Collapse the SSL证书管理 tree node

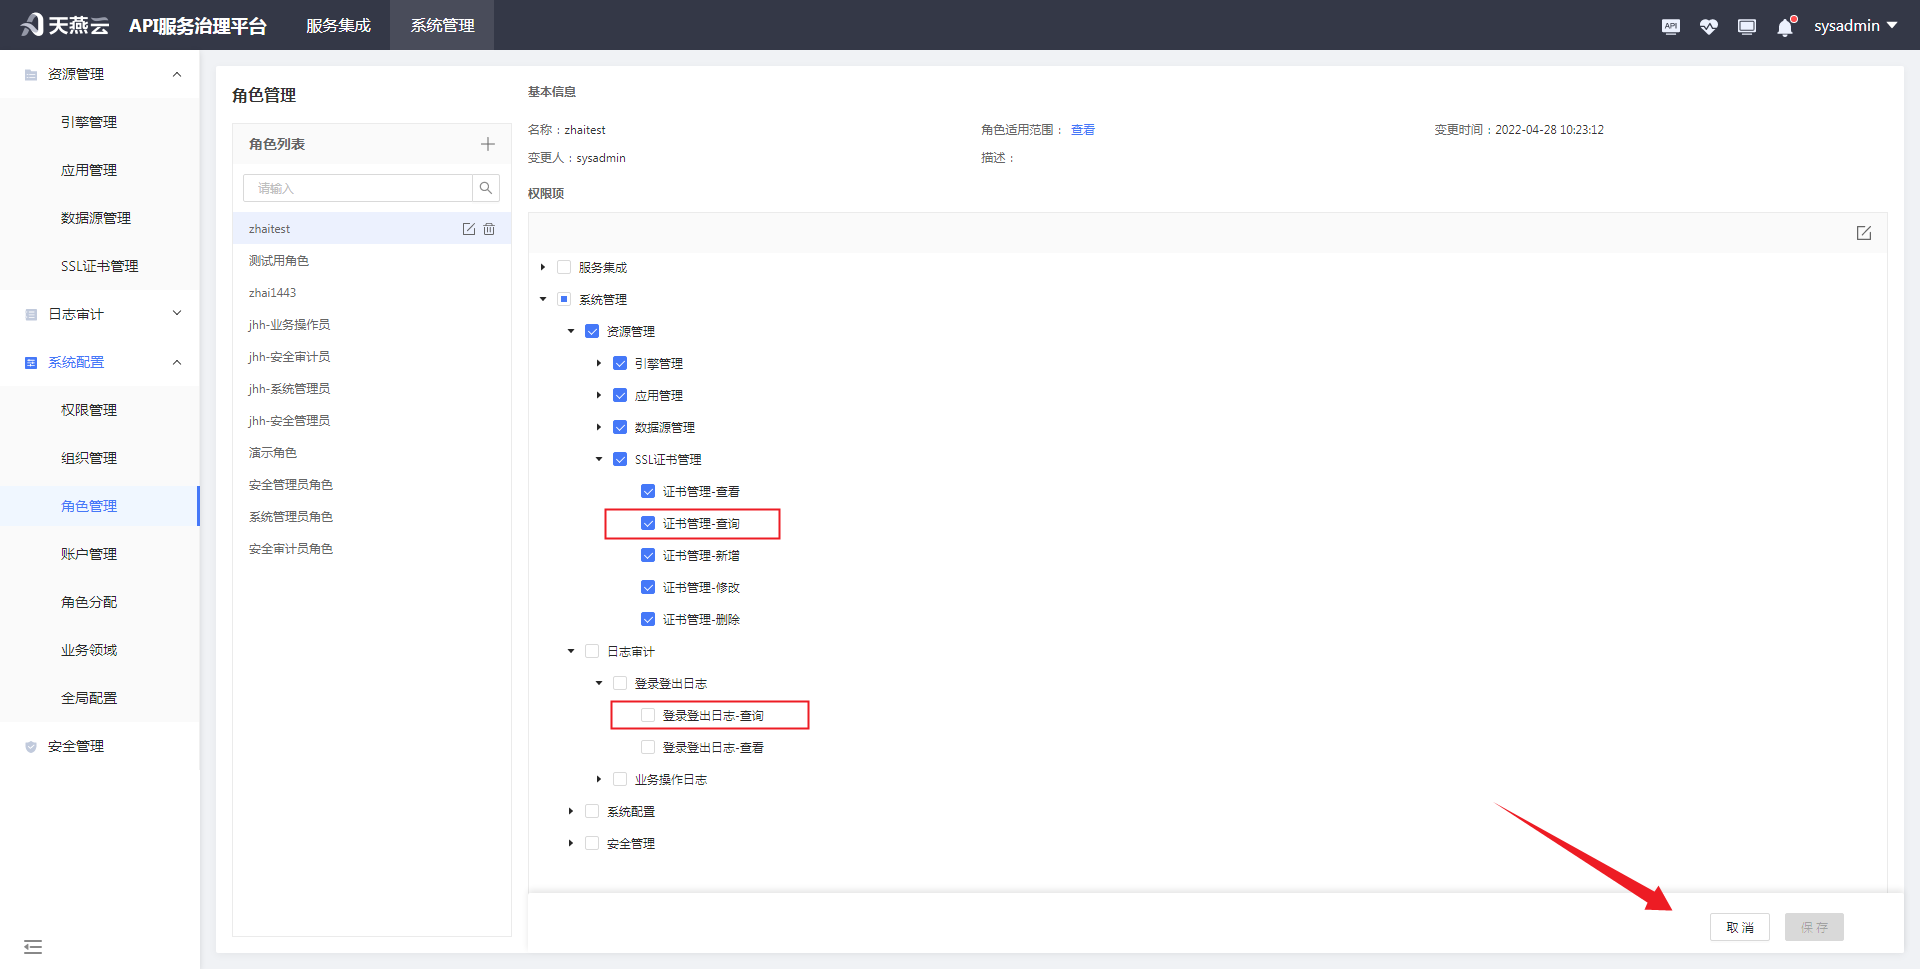tap(598, 459)
